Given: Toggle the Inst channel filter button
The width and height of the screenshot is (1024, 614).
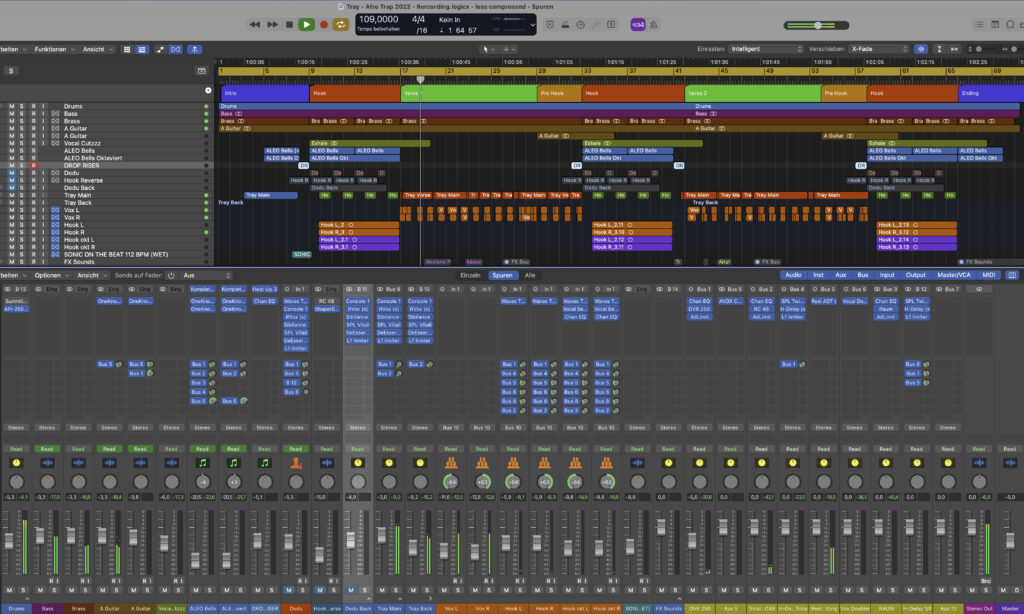Looking at the screenshot, I should click(x=818, y=275).
